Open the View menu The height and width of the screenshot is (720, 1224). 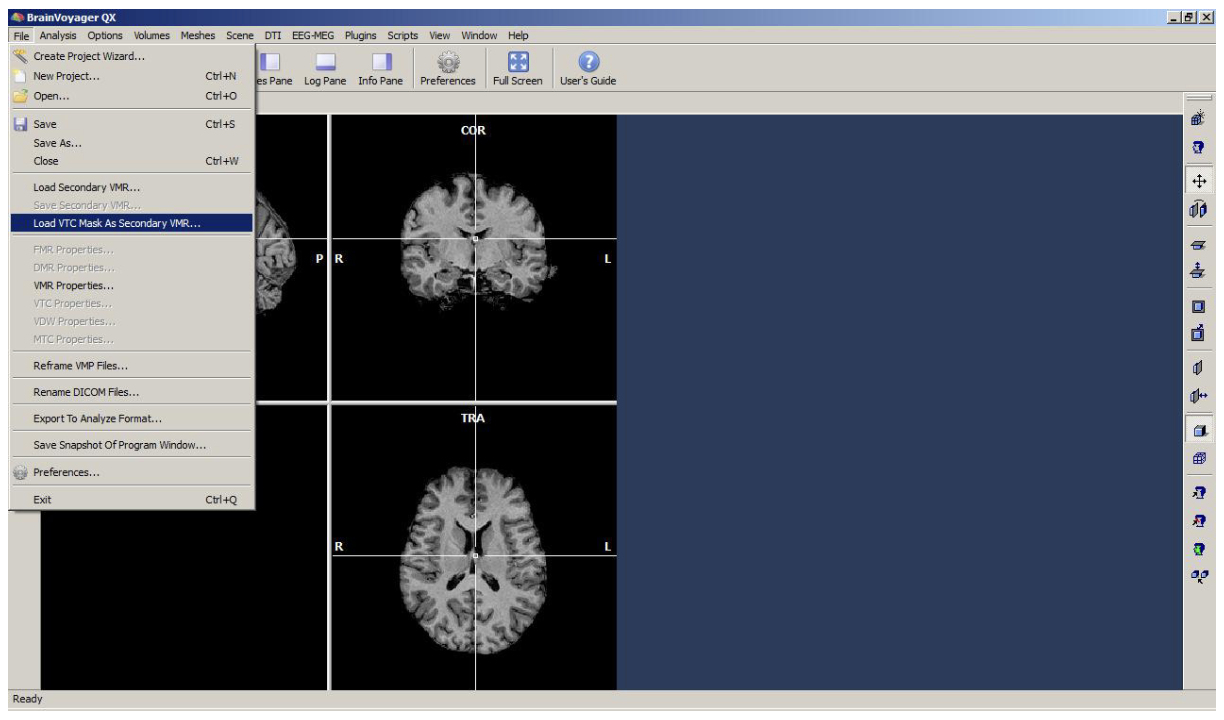tap(441, 36)
